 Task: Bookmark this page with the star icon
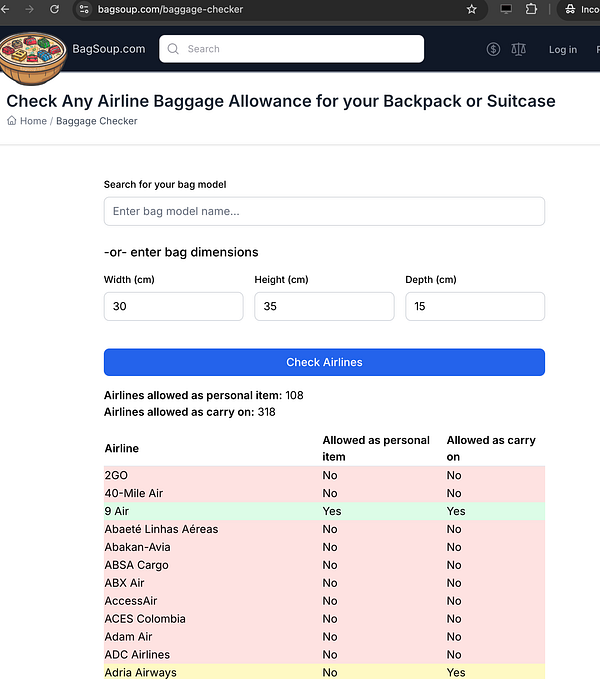pyautogui.click(x=471, y=9)
